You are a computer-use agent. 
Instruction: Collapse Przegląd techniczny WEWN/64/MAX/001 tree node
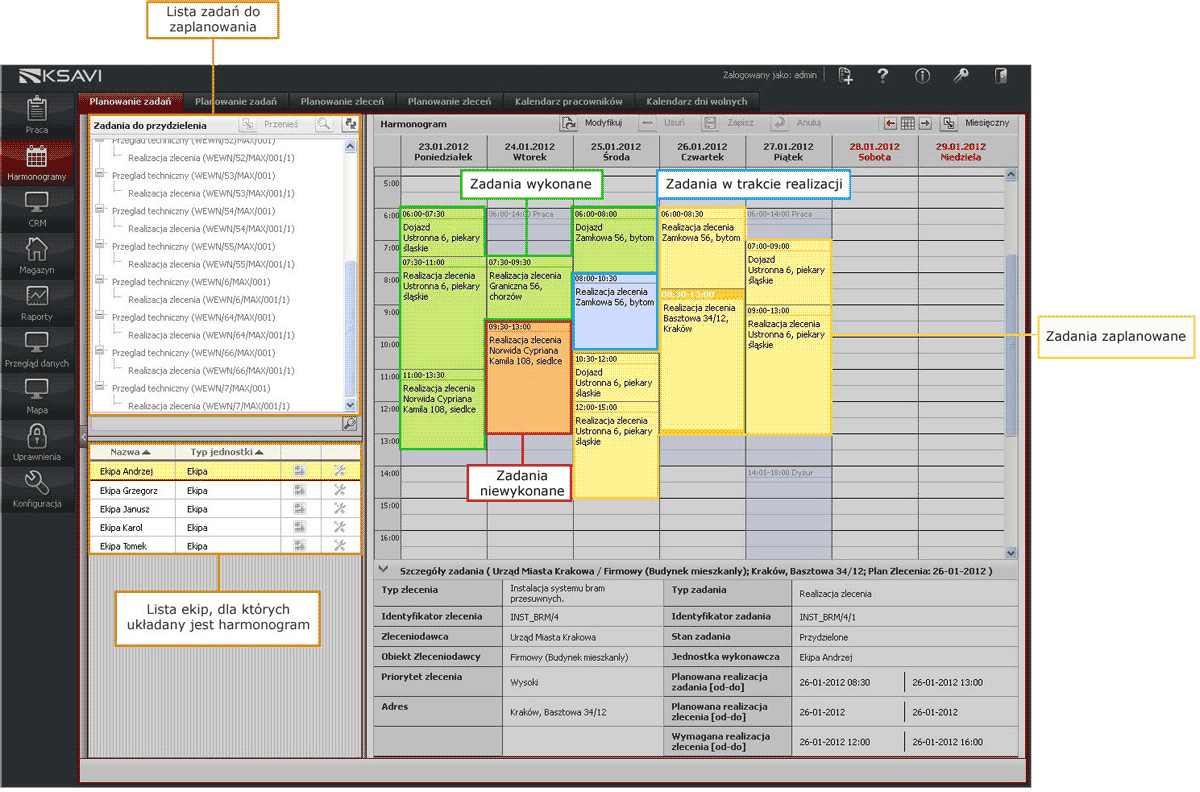point(99,317)
